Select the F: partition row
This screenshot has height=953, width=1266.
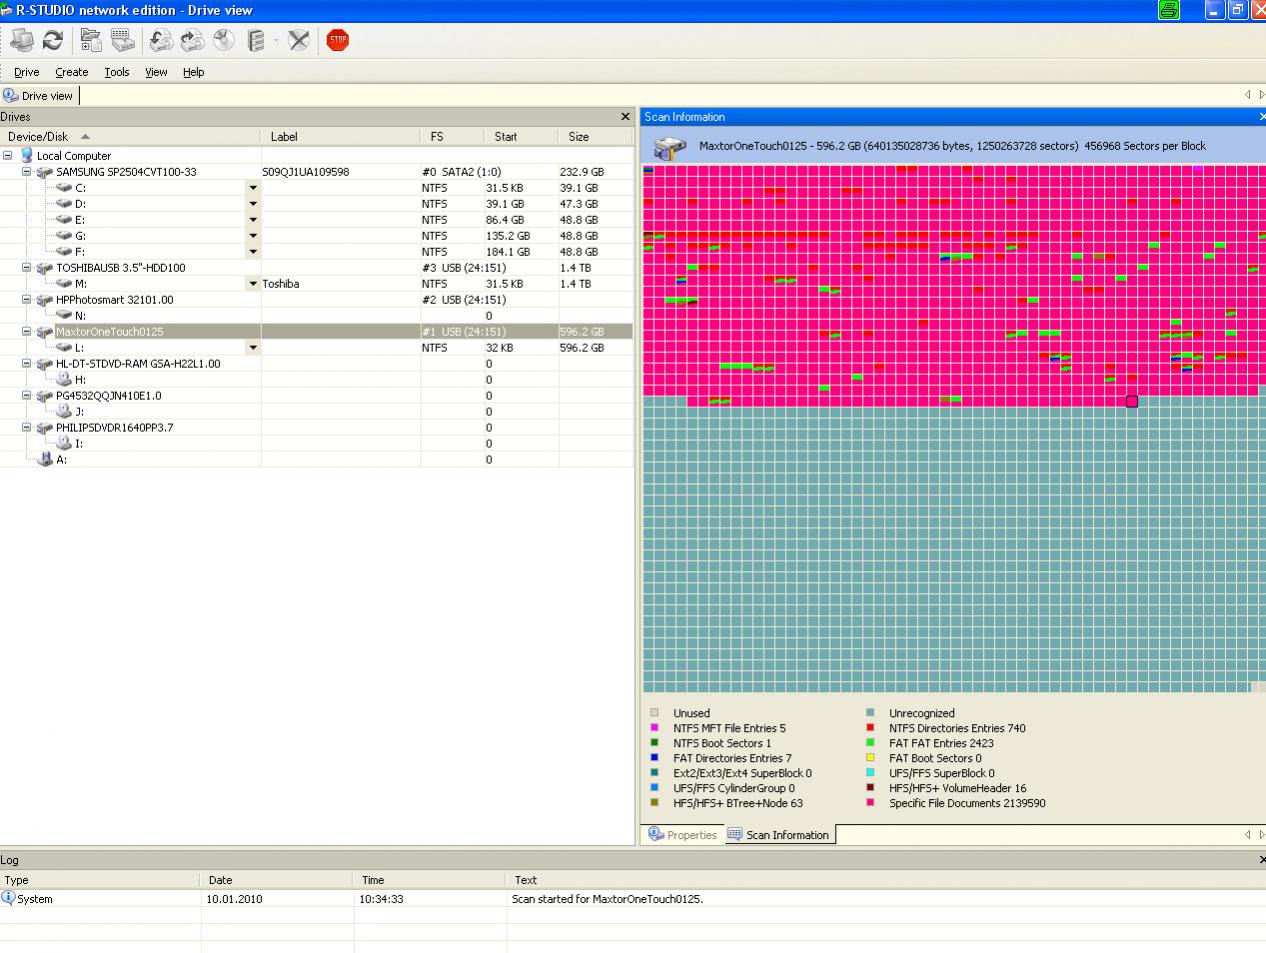[x=316, y=252]
